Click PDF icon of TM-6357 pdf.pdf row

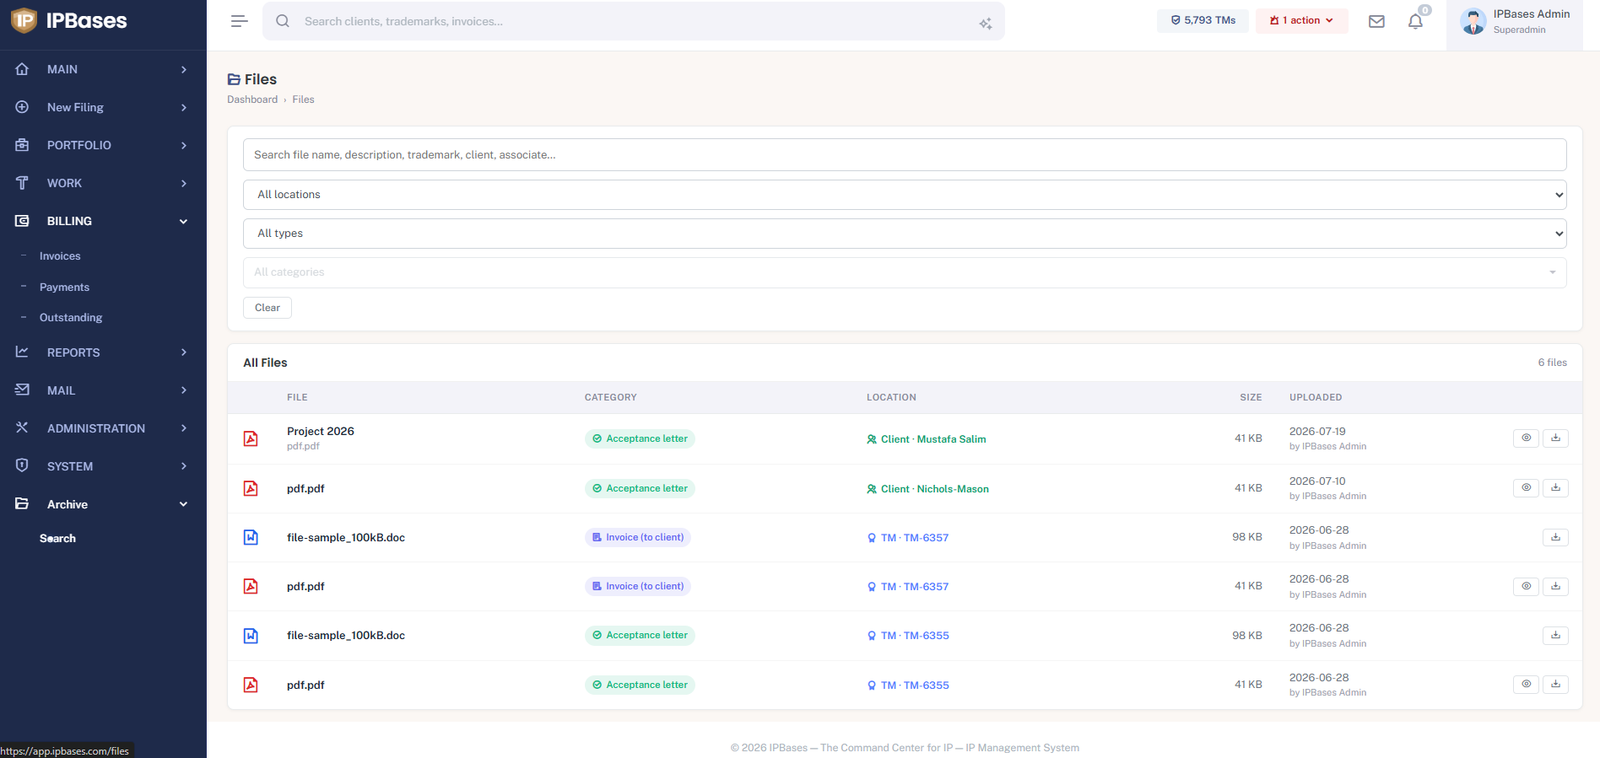tap(251, 586)
